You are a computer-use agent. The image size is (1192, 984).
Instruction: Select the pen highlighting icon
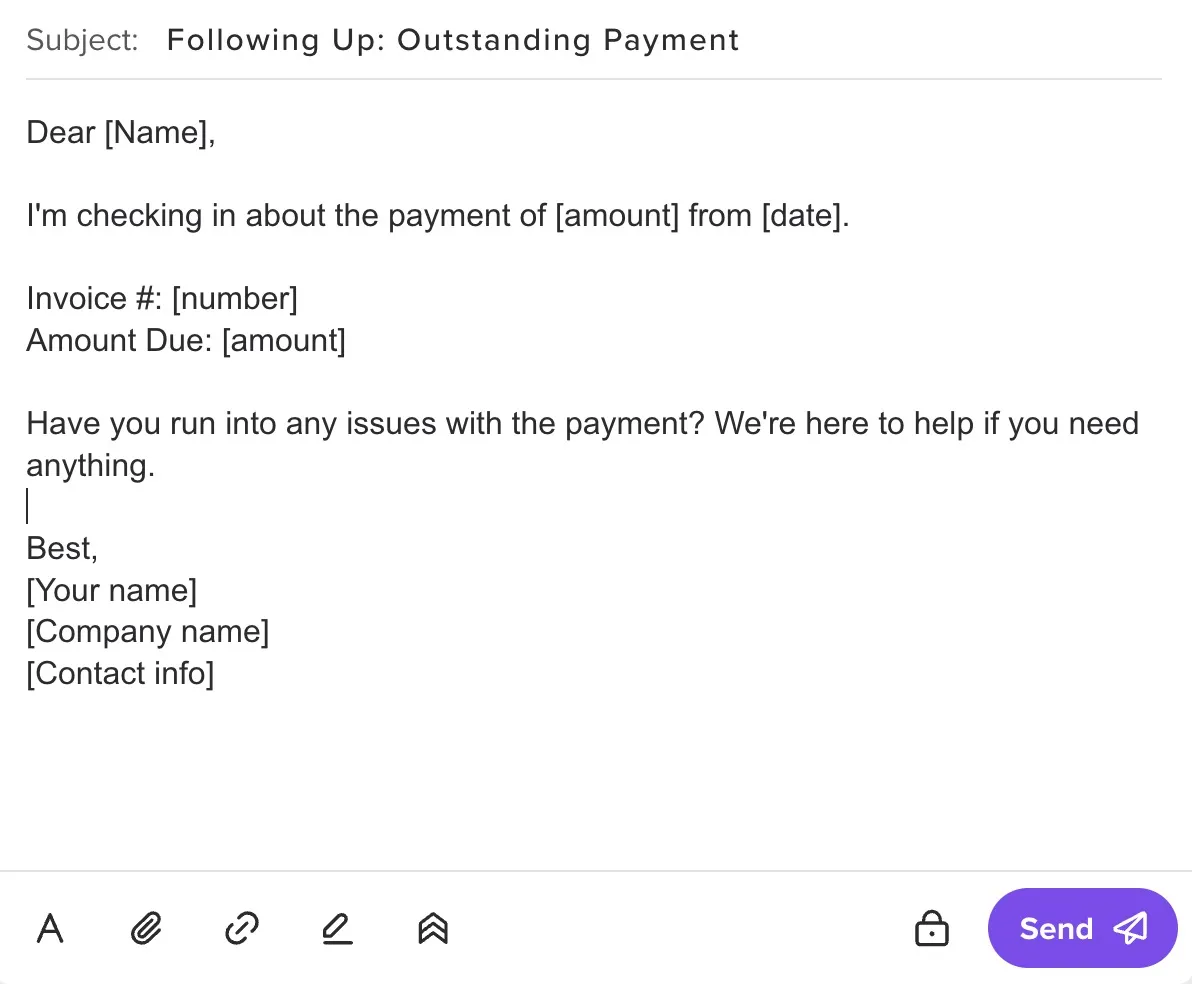337,928
